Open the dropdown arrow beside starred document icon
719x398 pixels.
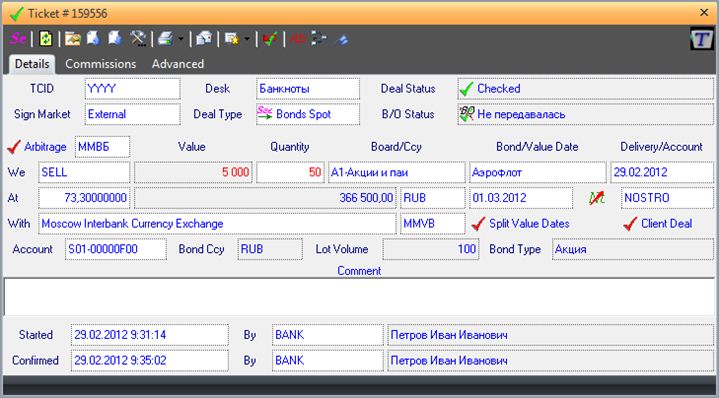(x=247, y=39)
